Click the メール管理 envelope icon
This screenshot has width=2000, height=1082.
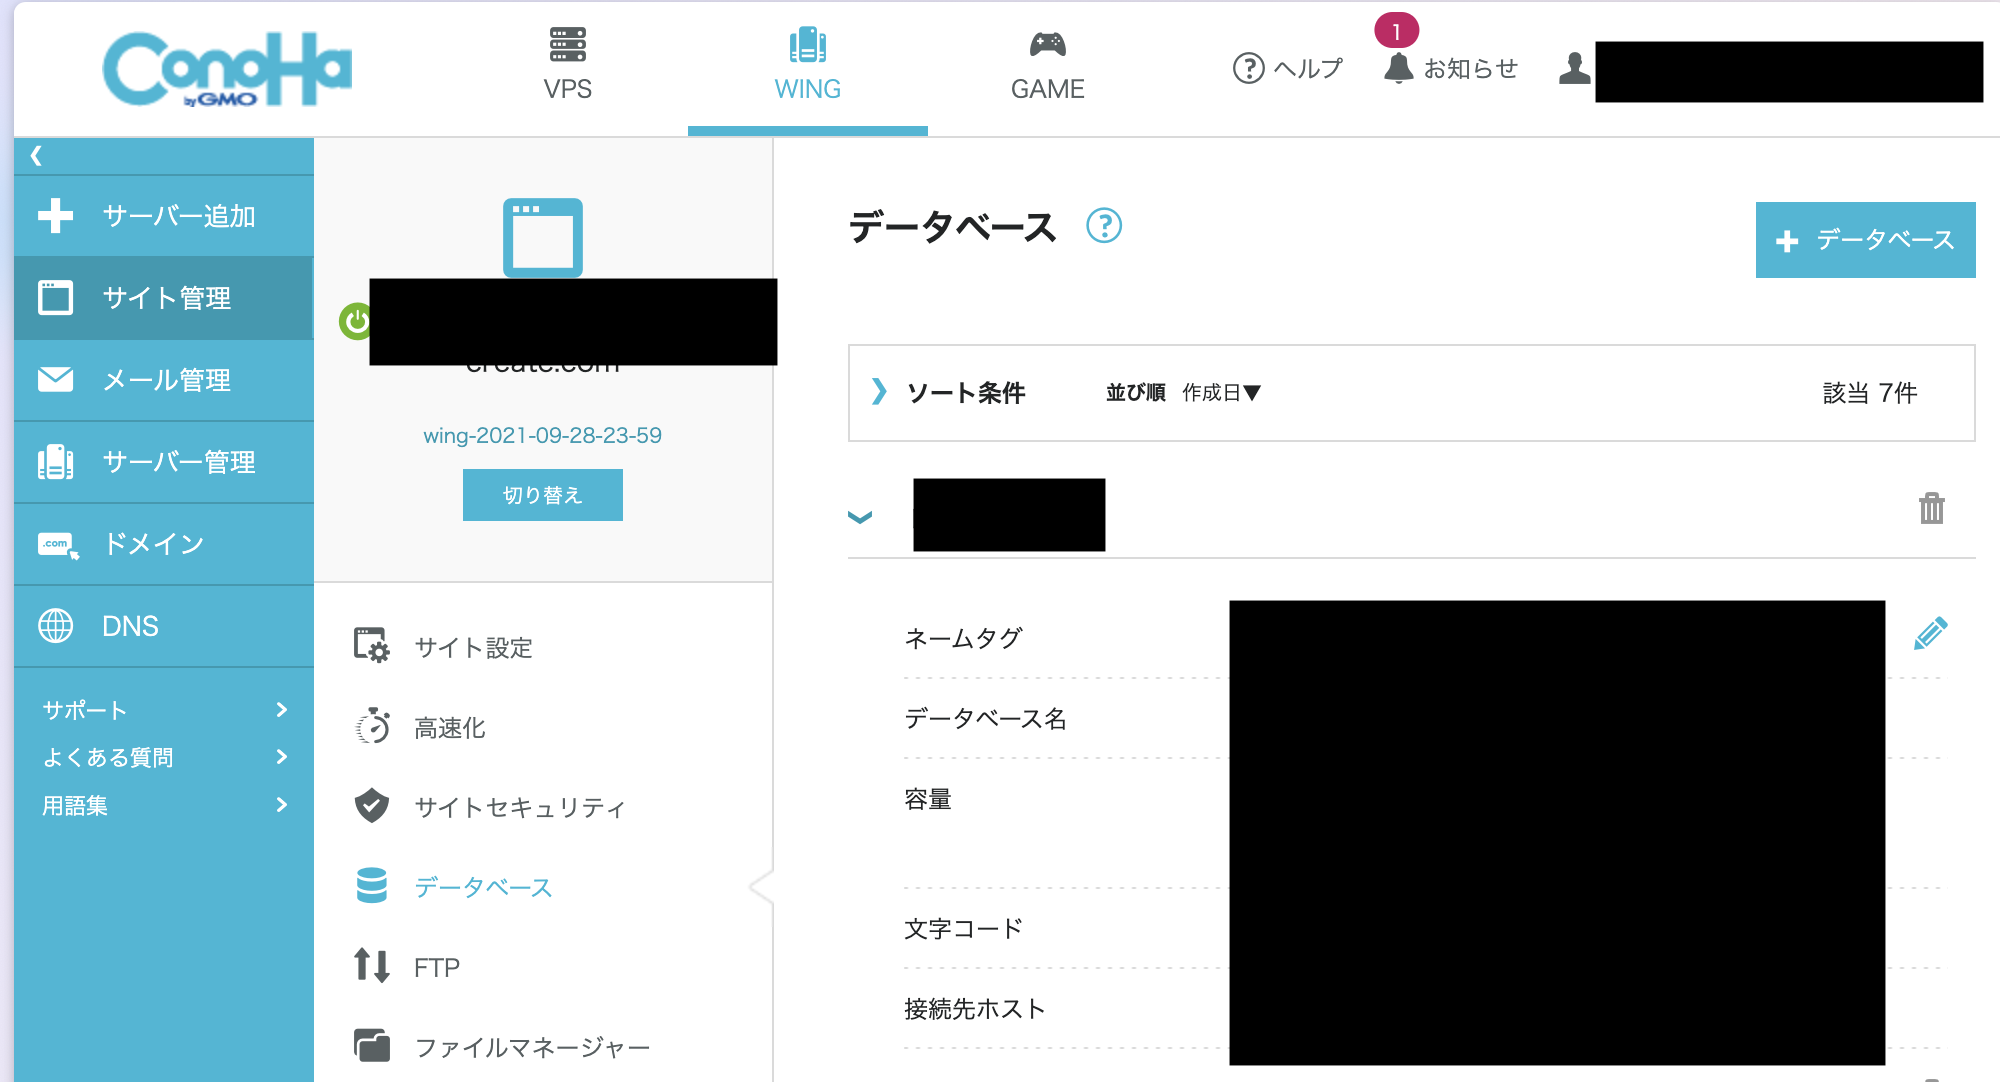tap(55, 380)
